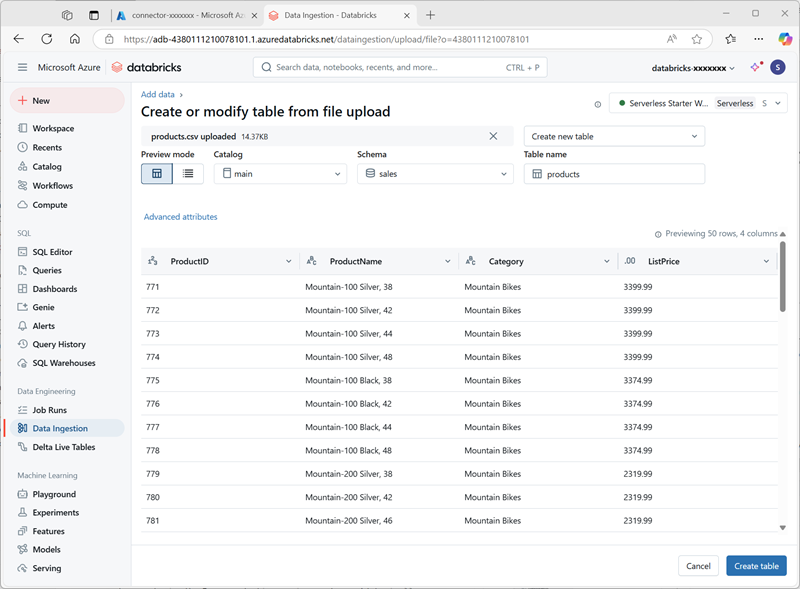This screenshot has width=800, height=589.
Task: Change Category column data type icon
Action: pos(471,261)
